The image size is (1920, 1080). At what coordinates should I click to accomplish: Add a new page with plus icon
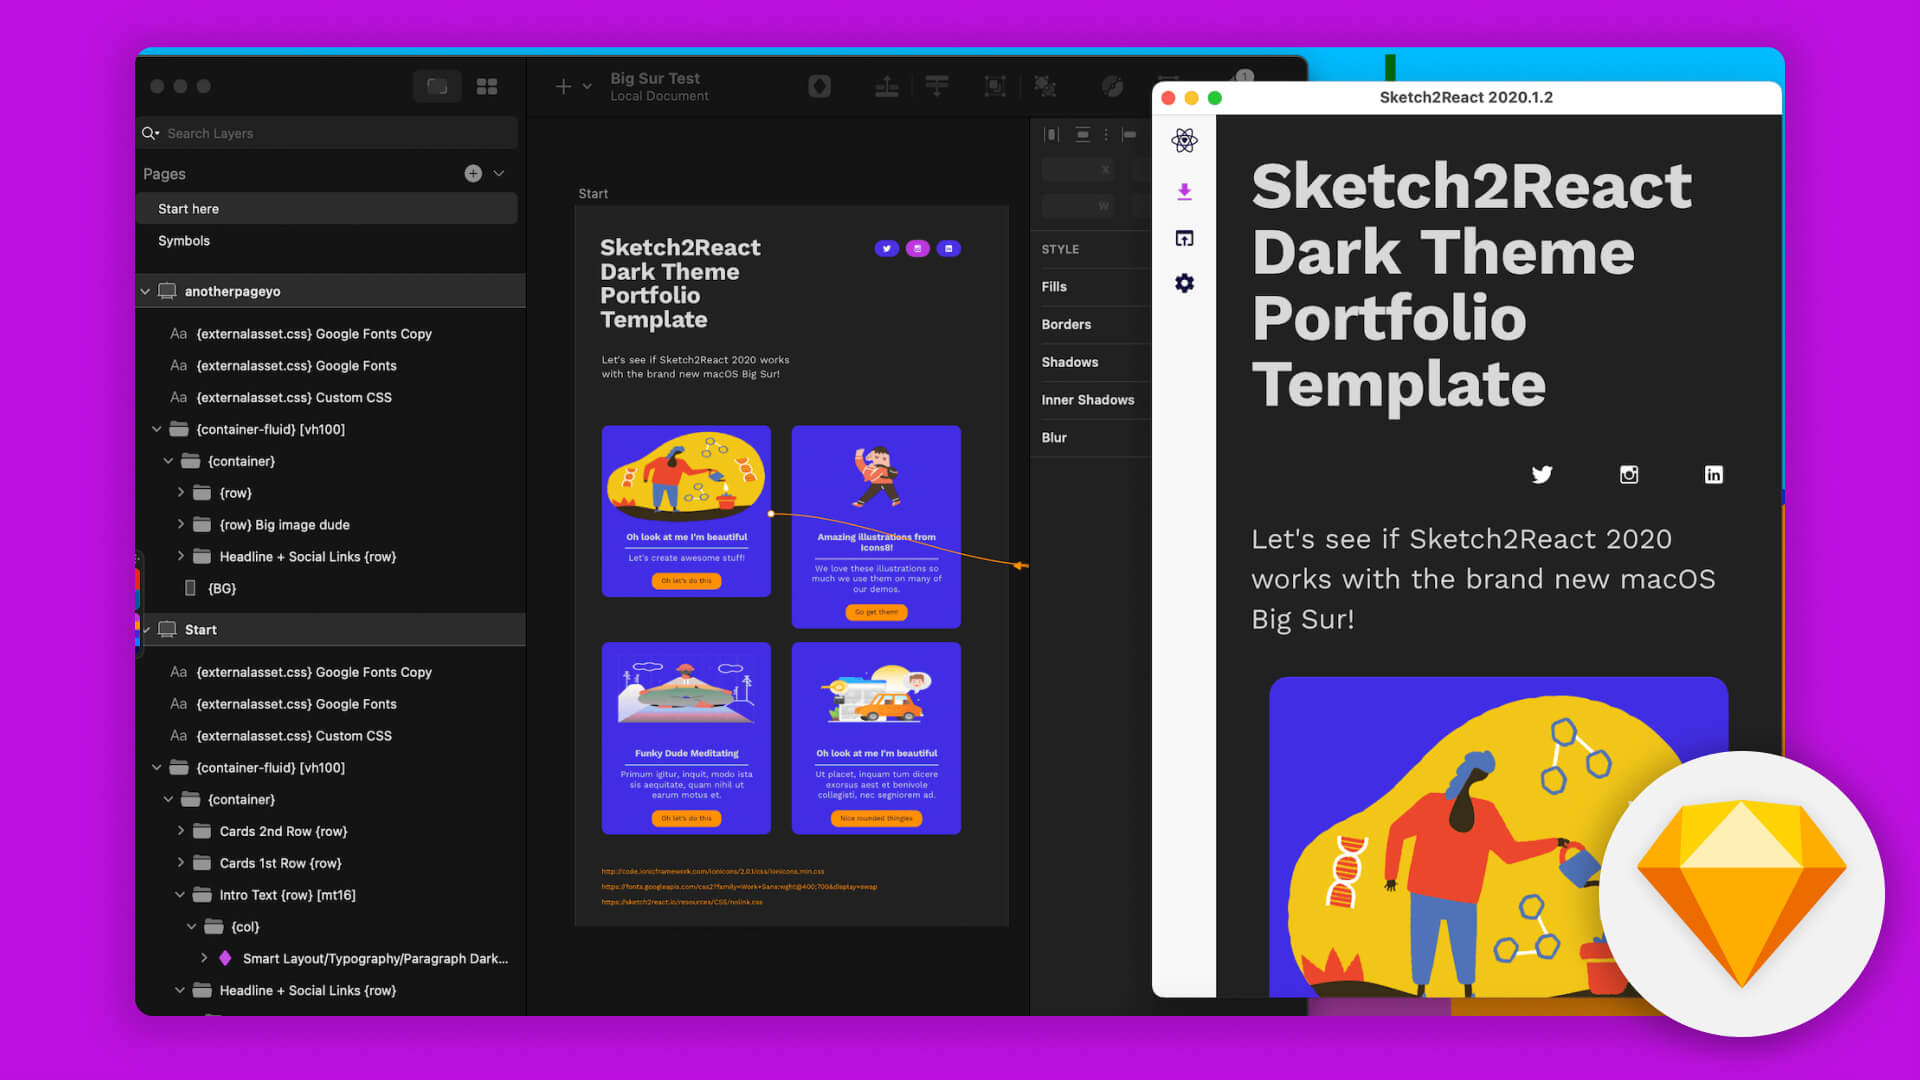click(x=473, y=173)
